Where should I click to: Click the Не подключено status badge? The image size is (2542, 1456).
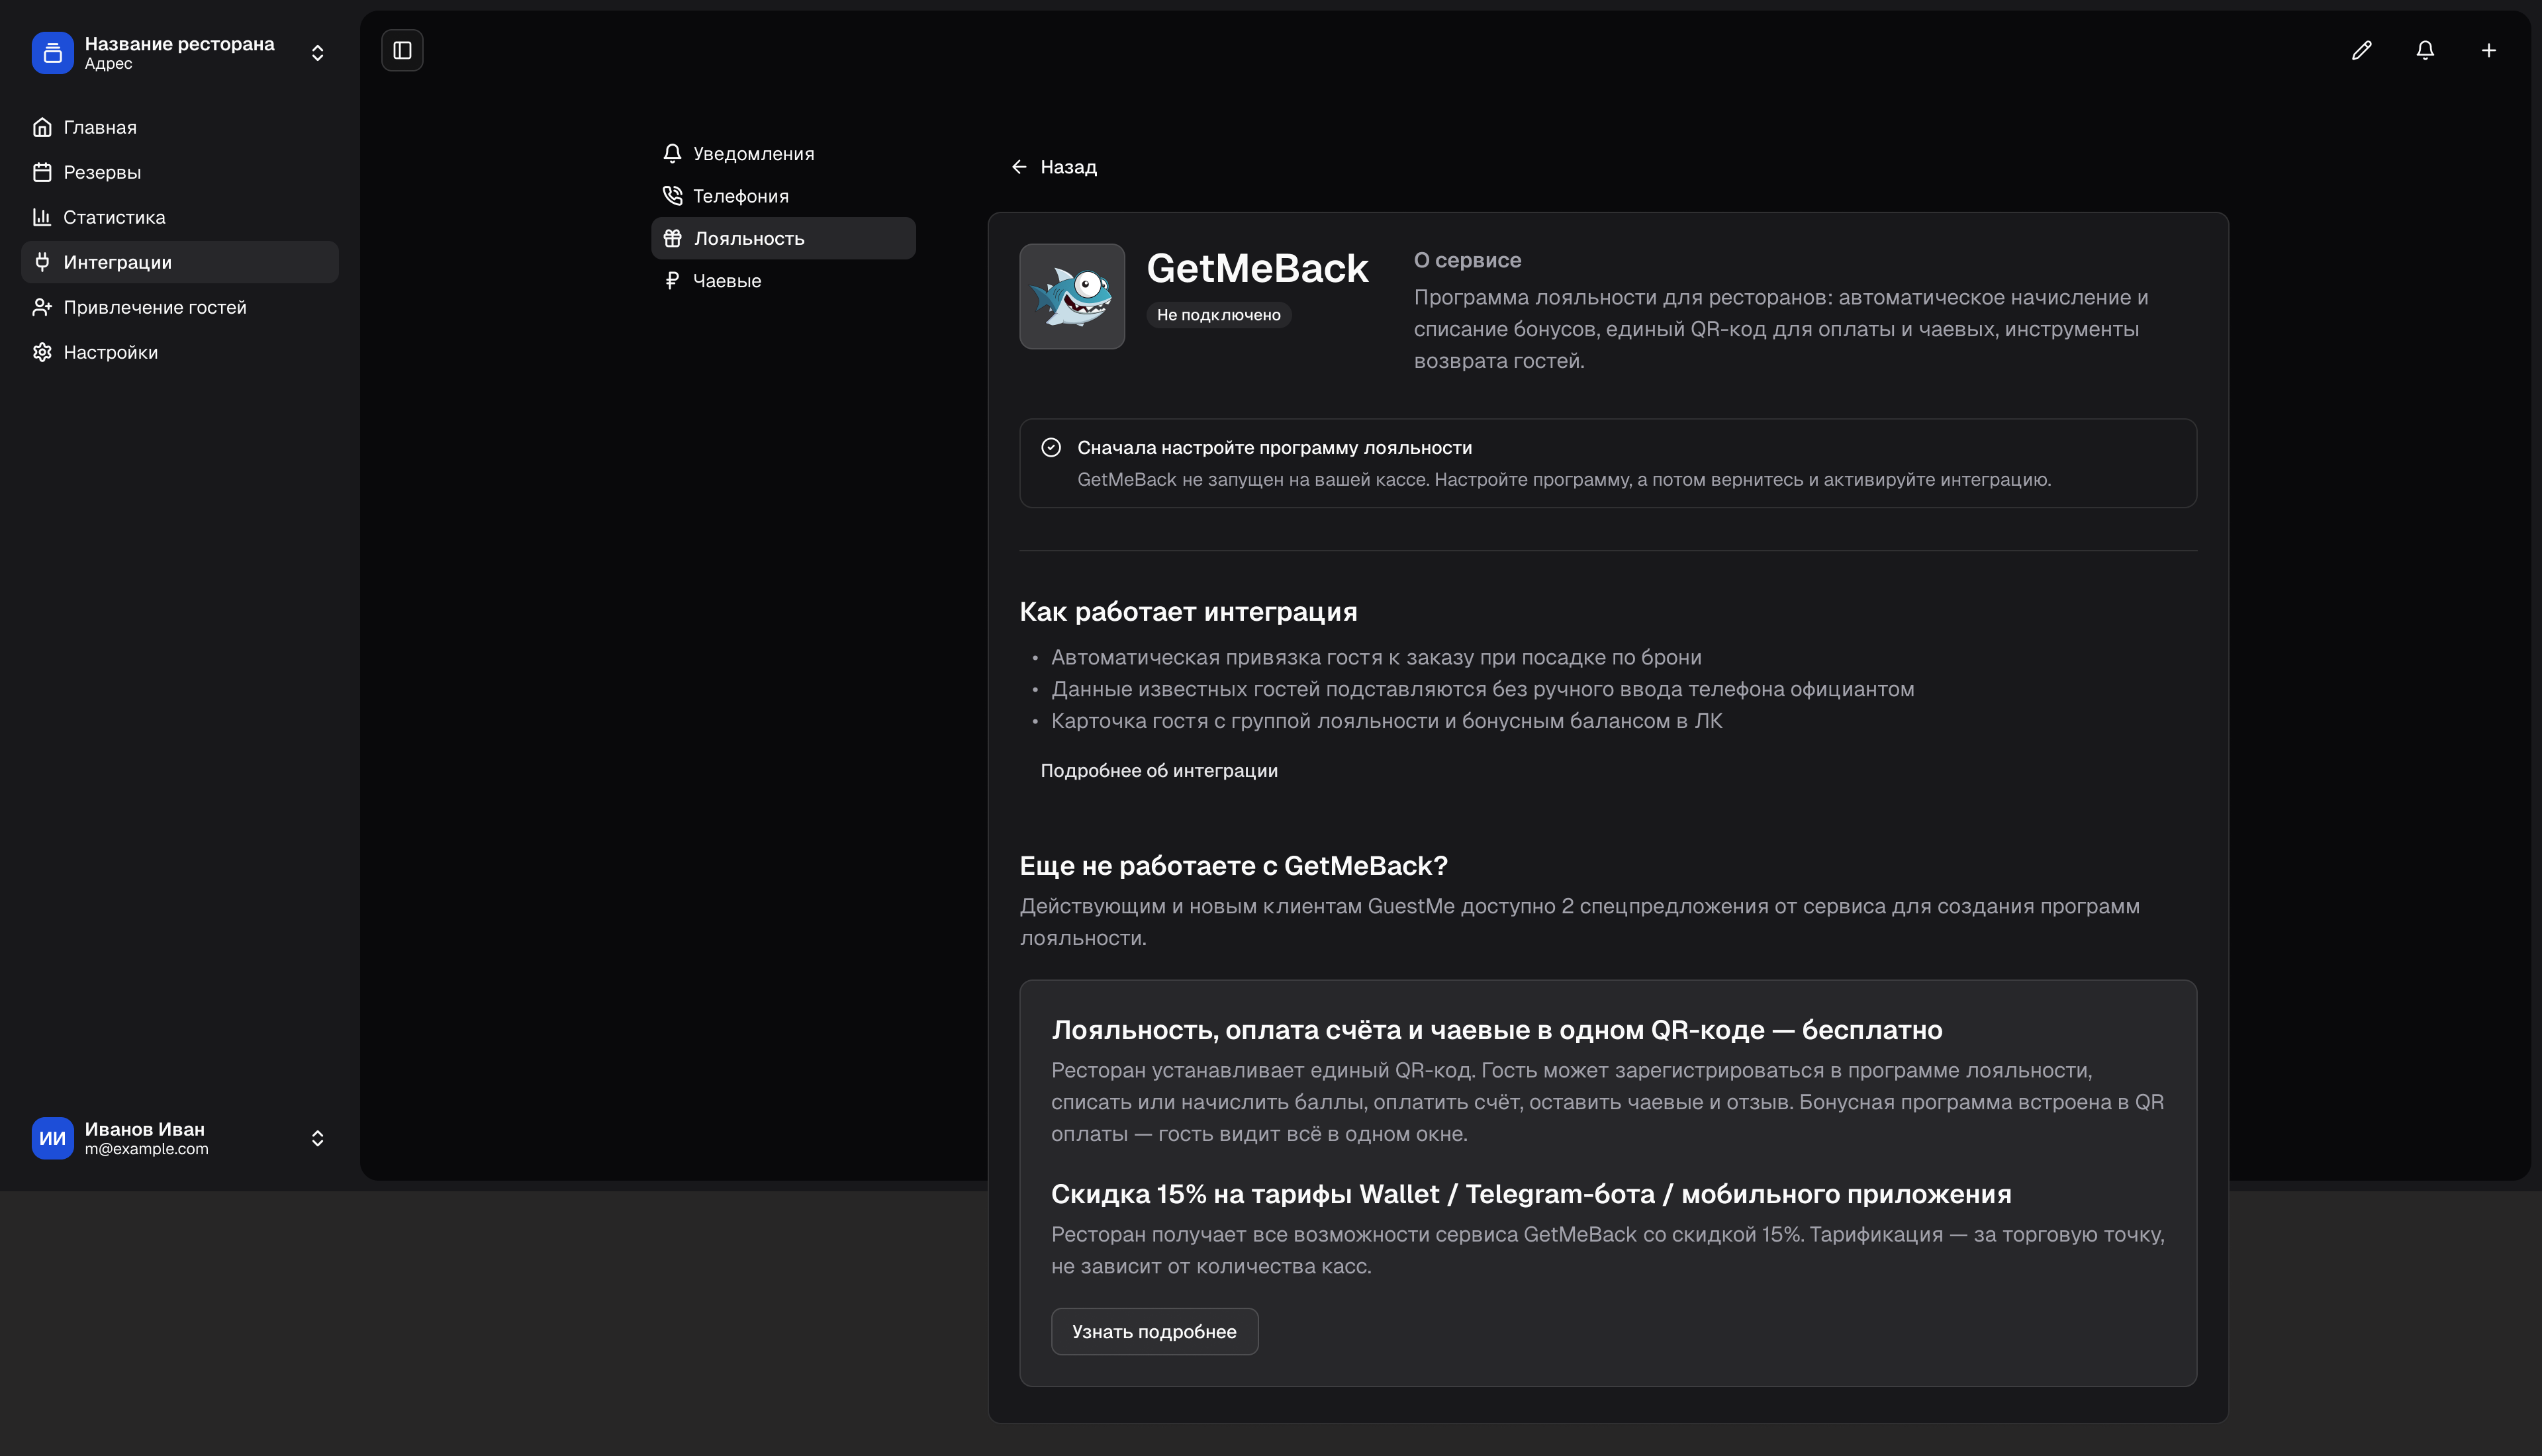pos(1218,315)
